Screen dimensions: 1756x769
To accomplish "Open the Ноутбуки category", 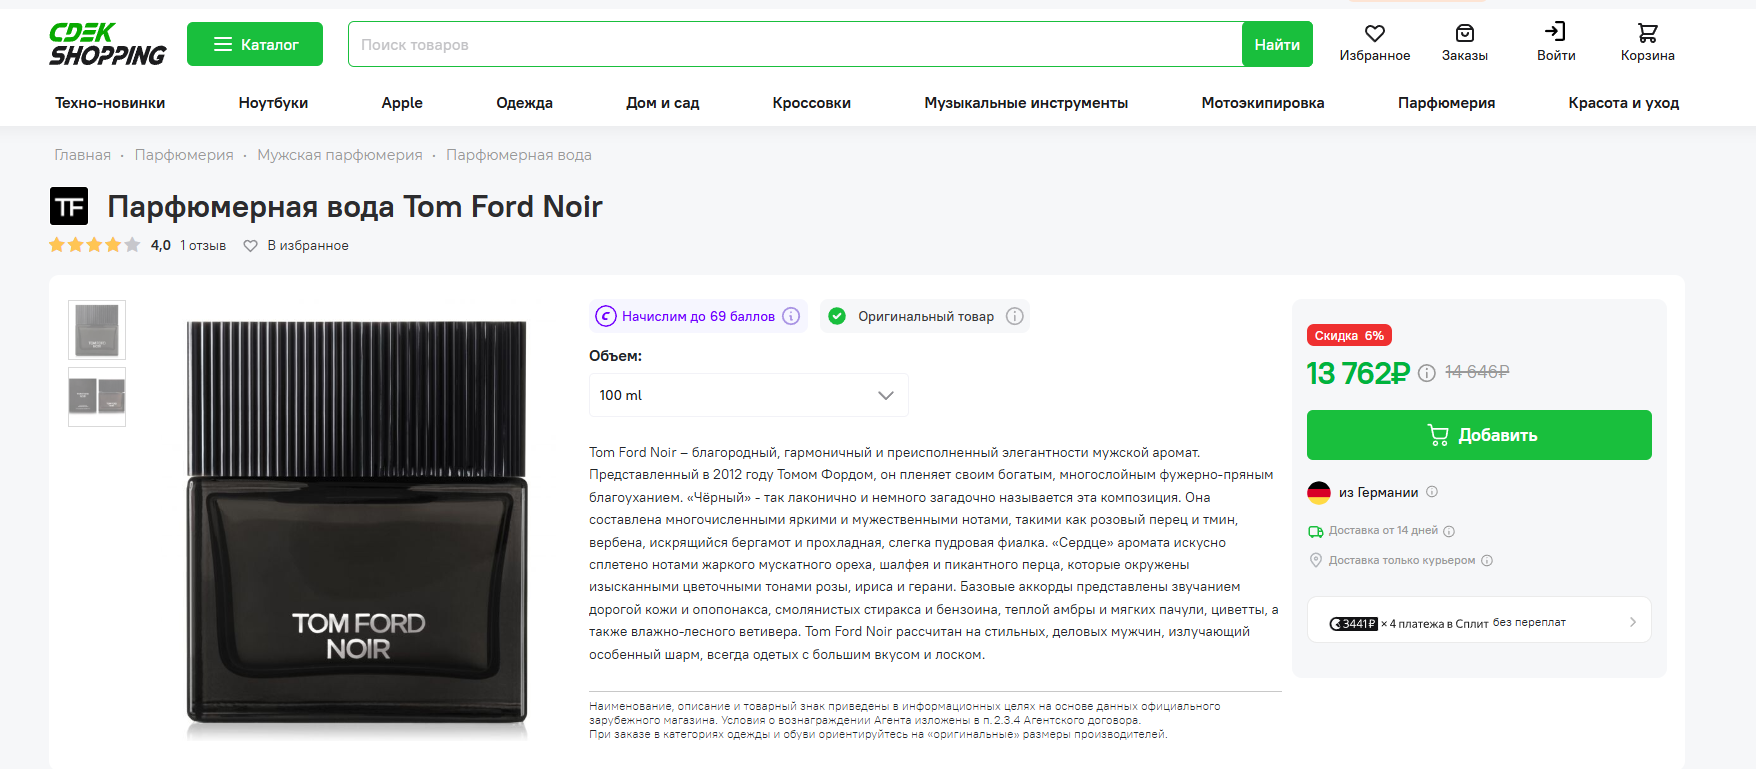I will [x=273, y=103].
